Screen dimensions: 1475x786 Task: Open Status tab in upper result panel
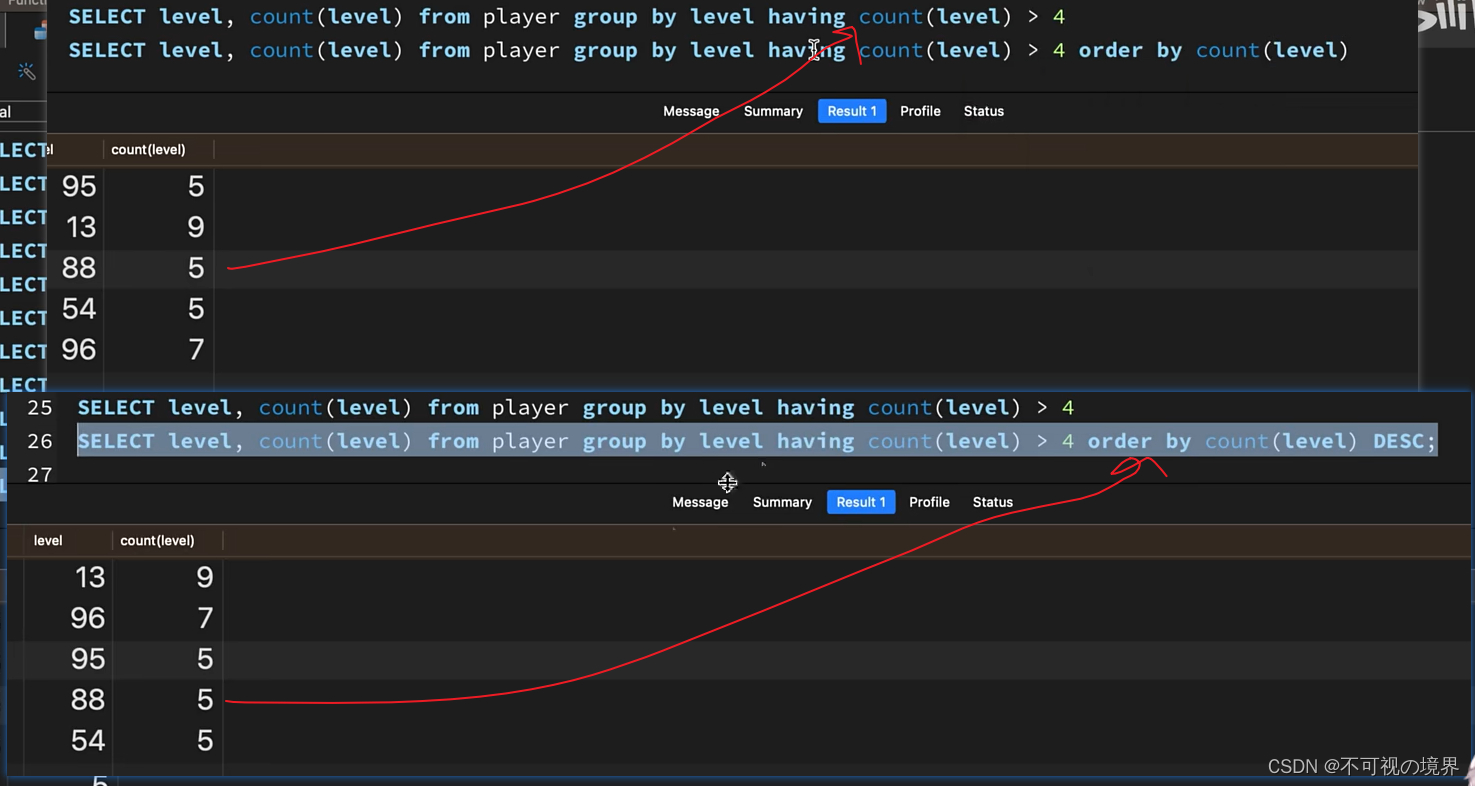(x=984, y=111)
